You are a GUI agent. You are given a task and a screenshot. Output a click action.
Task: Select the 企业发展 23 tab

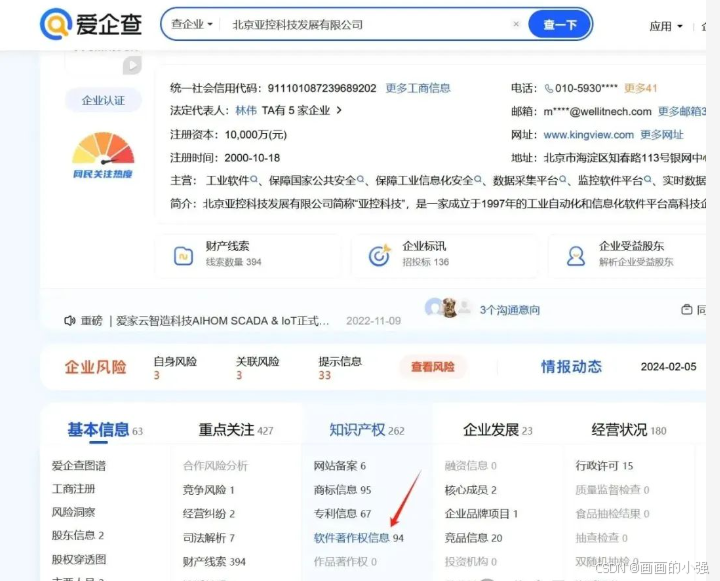point(498,430)
